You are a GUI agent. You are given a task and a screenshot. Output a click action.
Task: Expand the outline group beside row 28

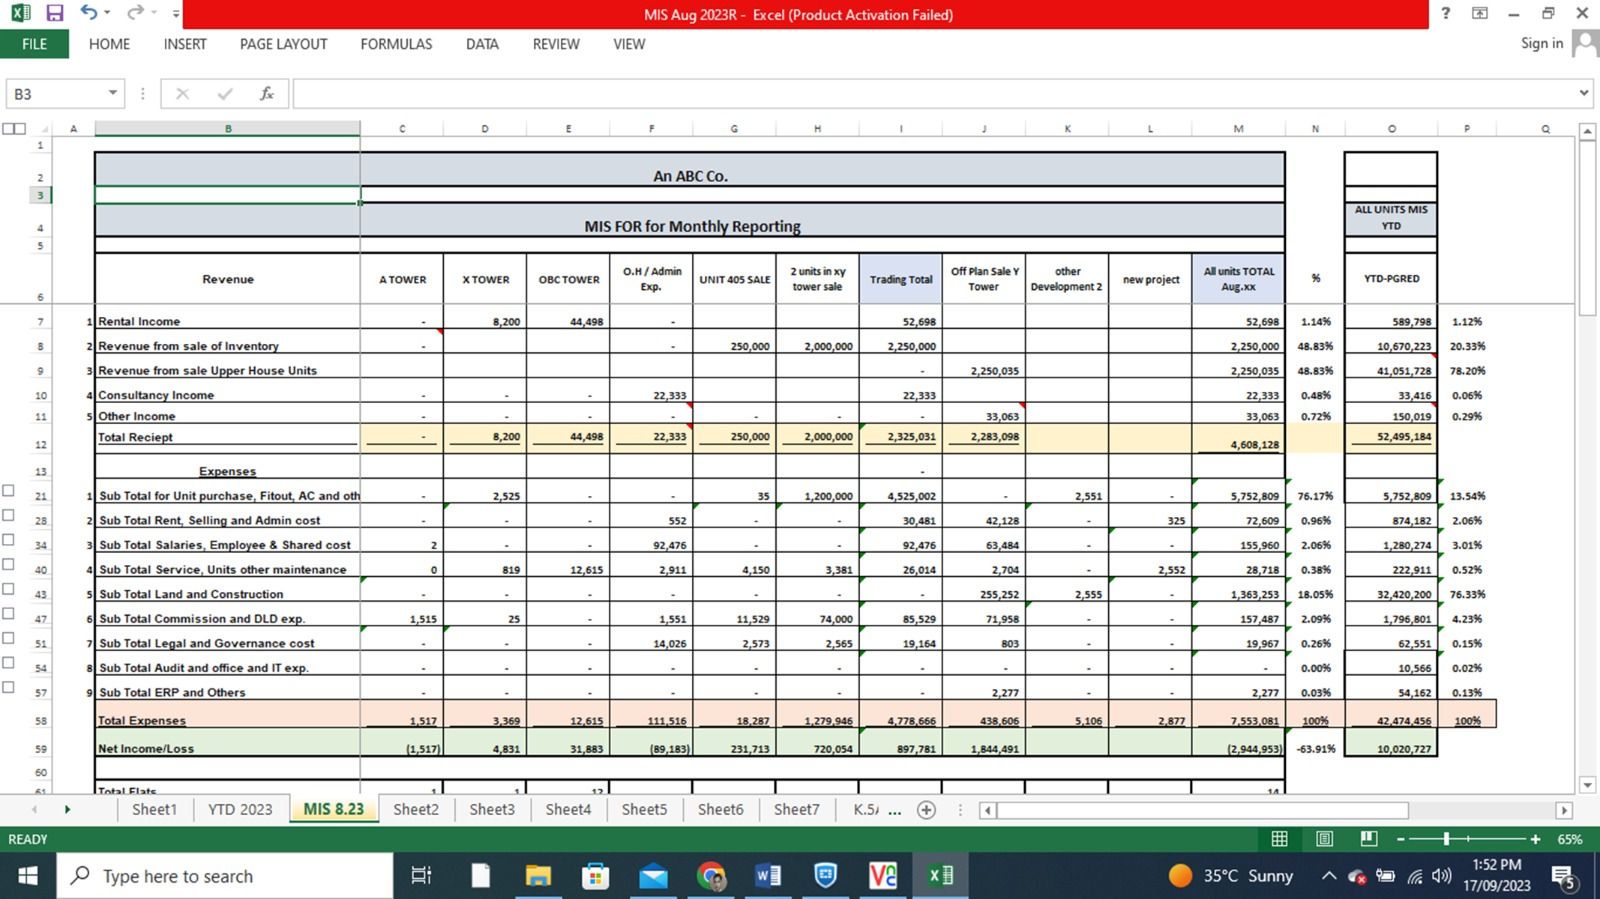click(8, 515)
